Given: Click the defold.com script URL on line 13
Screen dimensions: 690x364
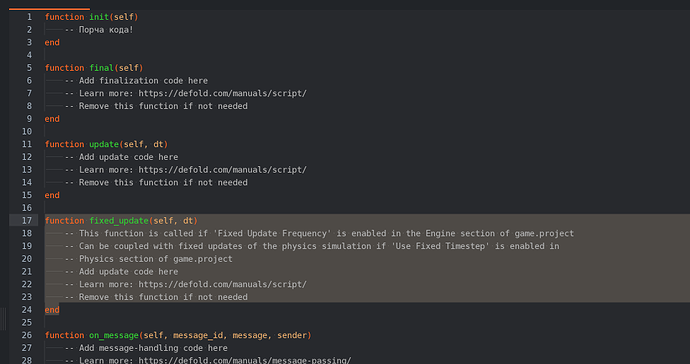Looking at the screenshot, I should [x=223, y=170].
